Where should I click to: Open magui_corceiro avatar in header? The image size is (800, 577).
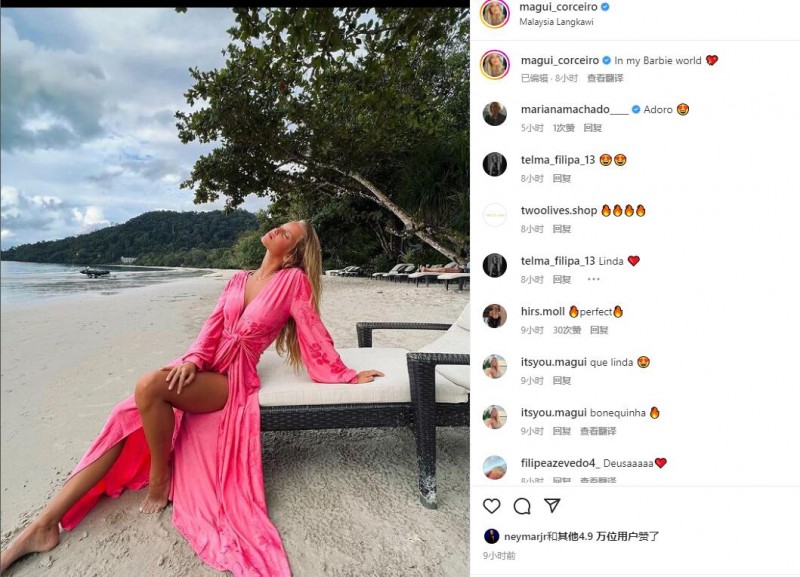495,13
